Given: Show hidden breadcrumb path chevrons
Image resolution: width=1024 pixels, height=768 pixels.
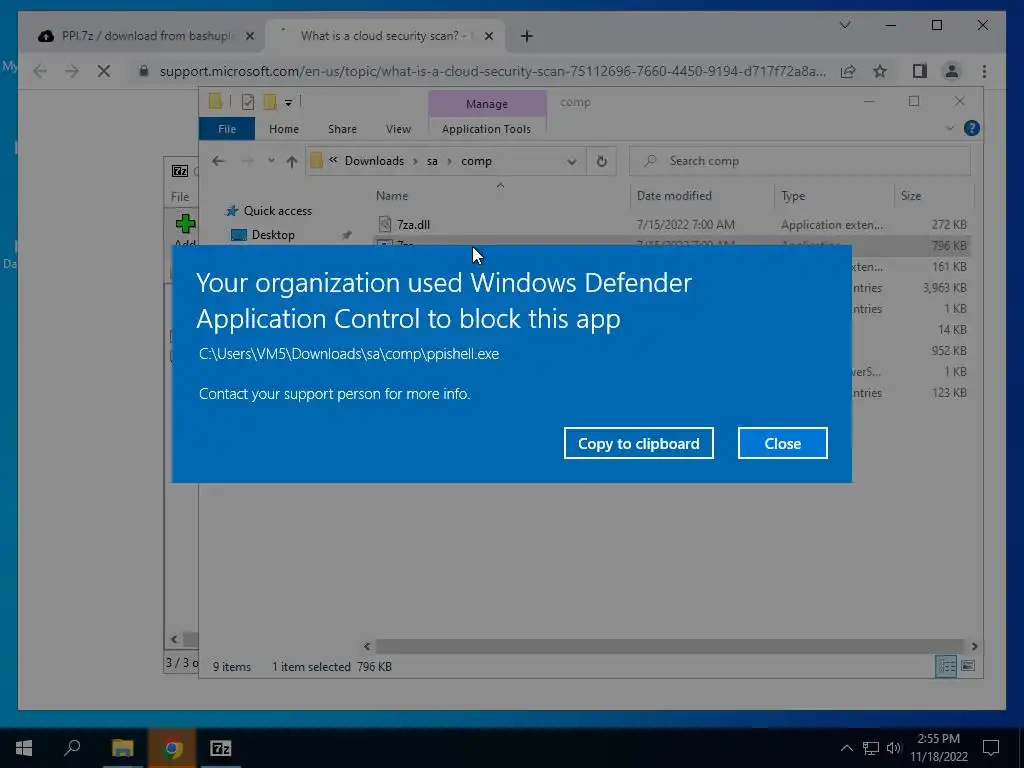Looking at the screenshot, I should (x=333, y=160).
